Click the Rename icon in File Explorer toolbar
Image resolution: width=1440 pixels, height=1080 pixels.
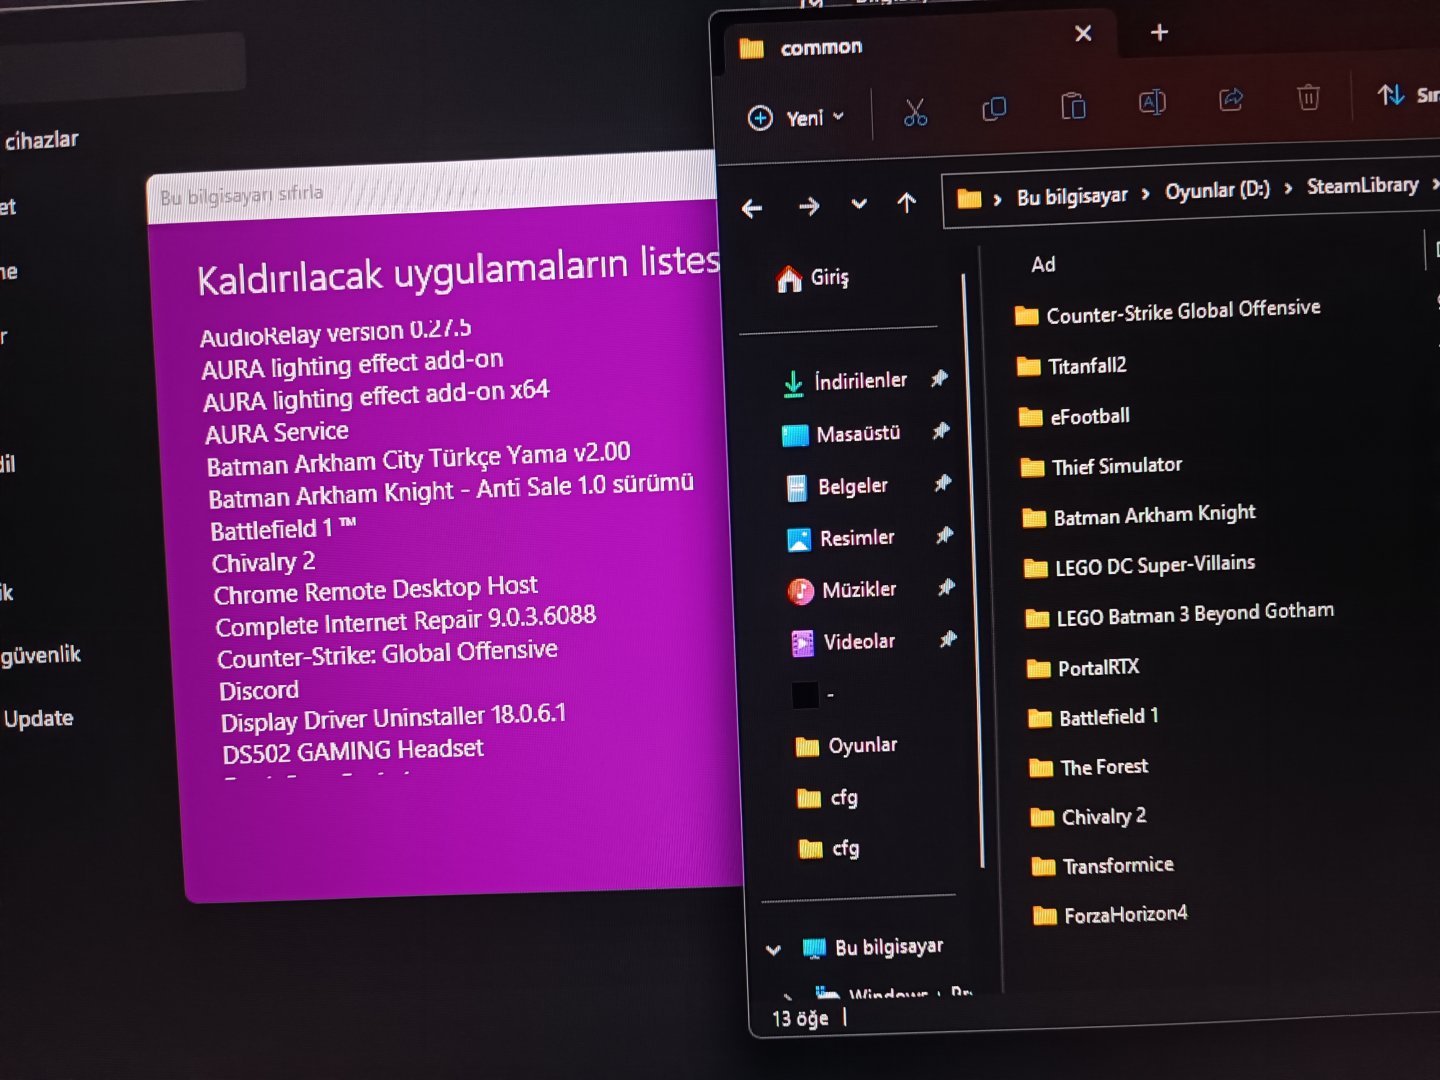(x=1152, y=101)
